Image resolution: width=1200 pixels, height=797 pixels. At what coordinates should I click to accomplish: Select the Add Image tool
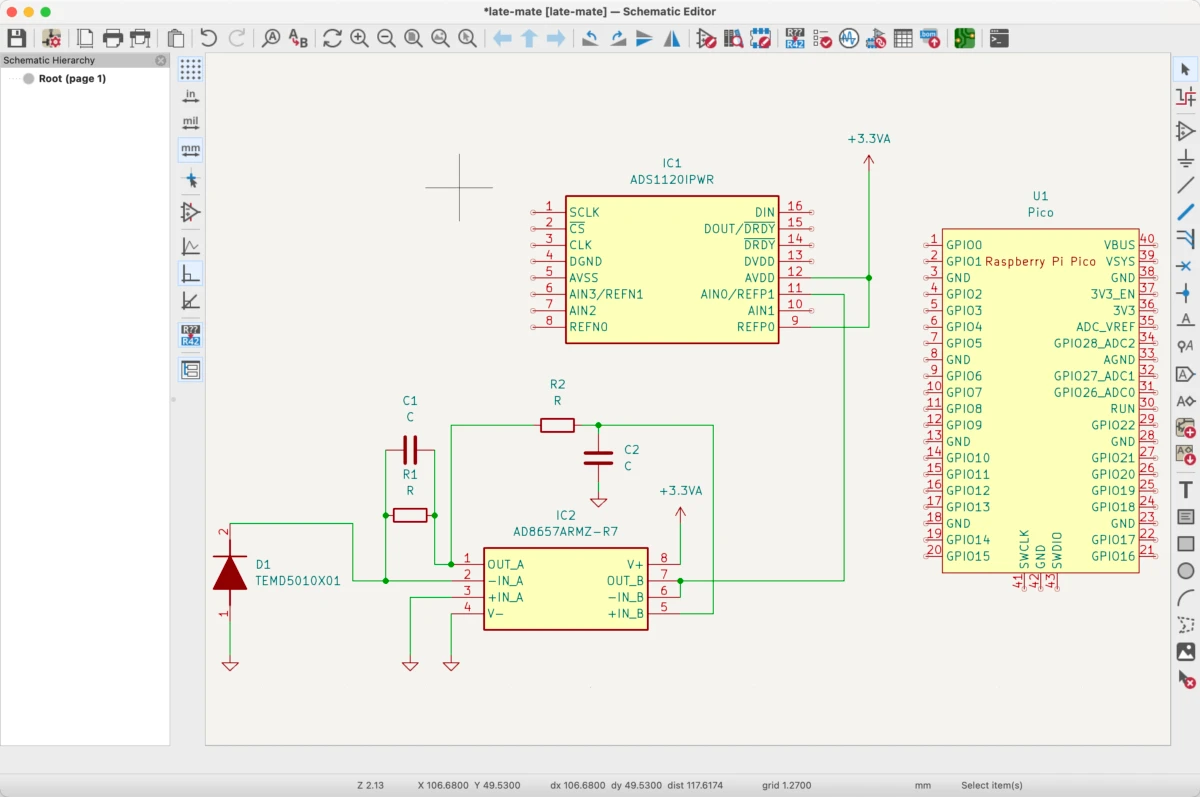tap(1186, 652)
